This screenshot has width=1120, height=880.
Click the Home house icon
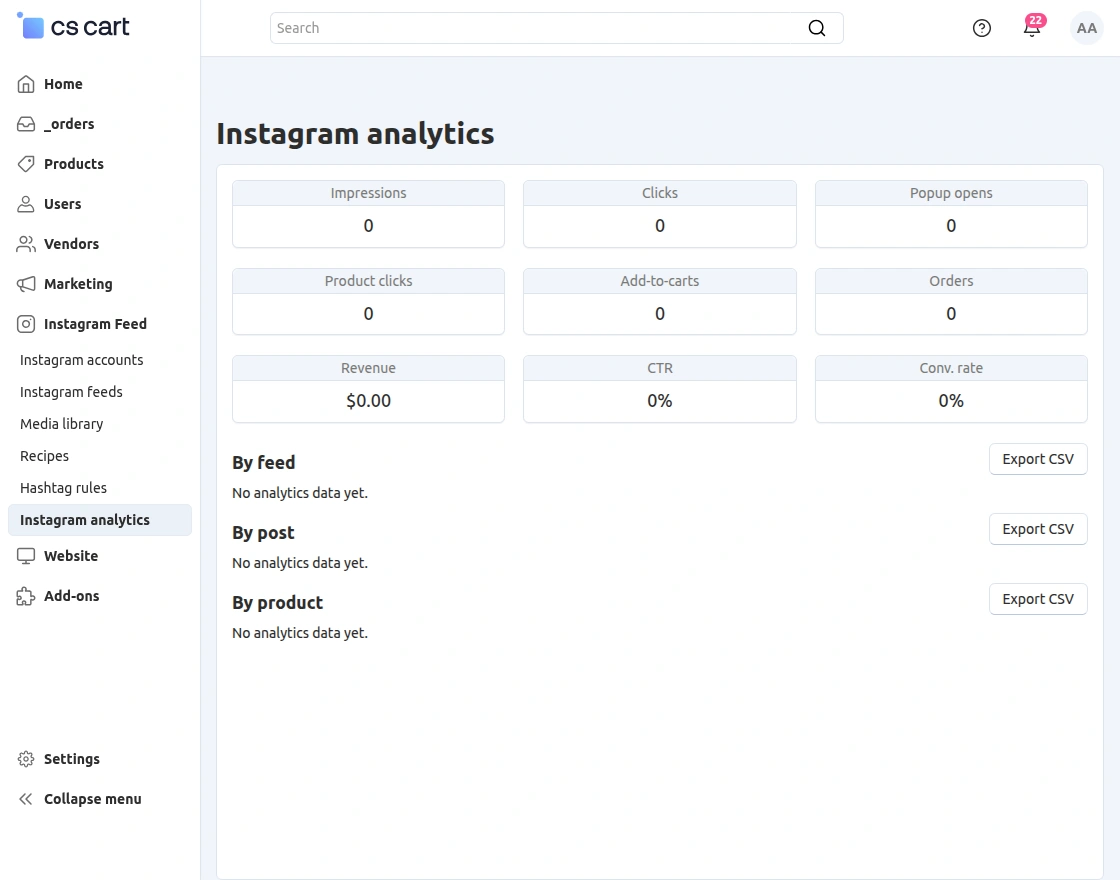click(x=26, y=84)
